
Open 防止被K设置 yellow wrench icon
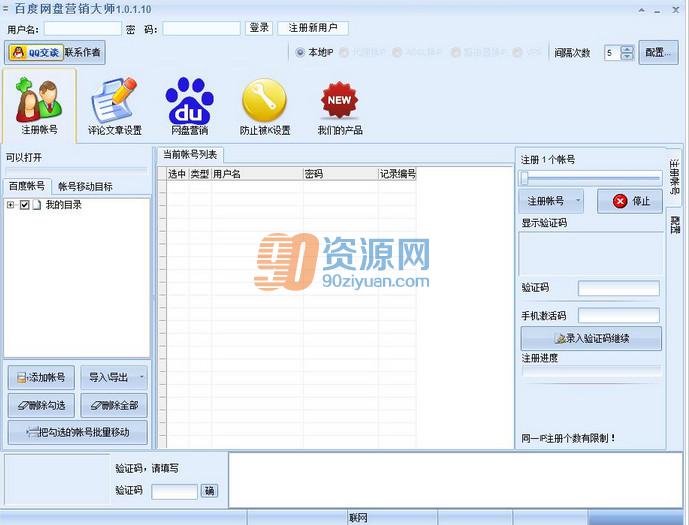[x=265, y=106]
